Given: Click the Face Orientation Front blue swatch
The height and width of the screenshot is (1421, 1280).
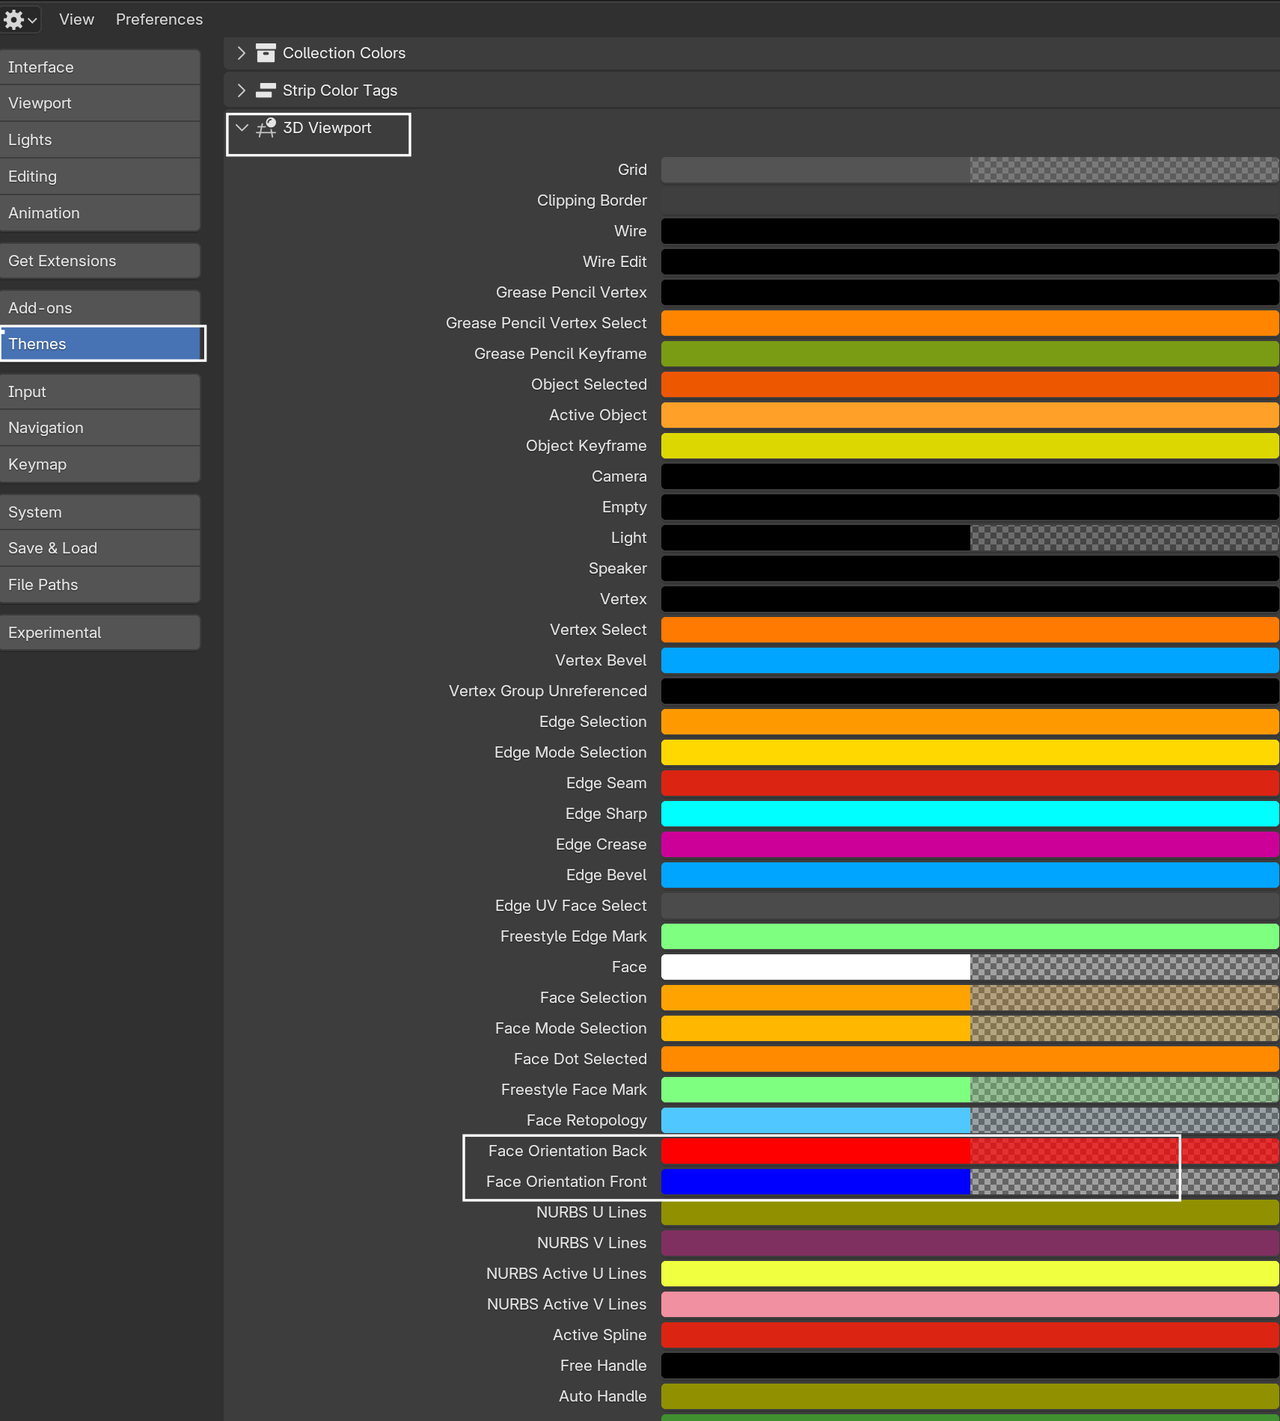Looking at the screenshot, I should [970, 1182].
